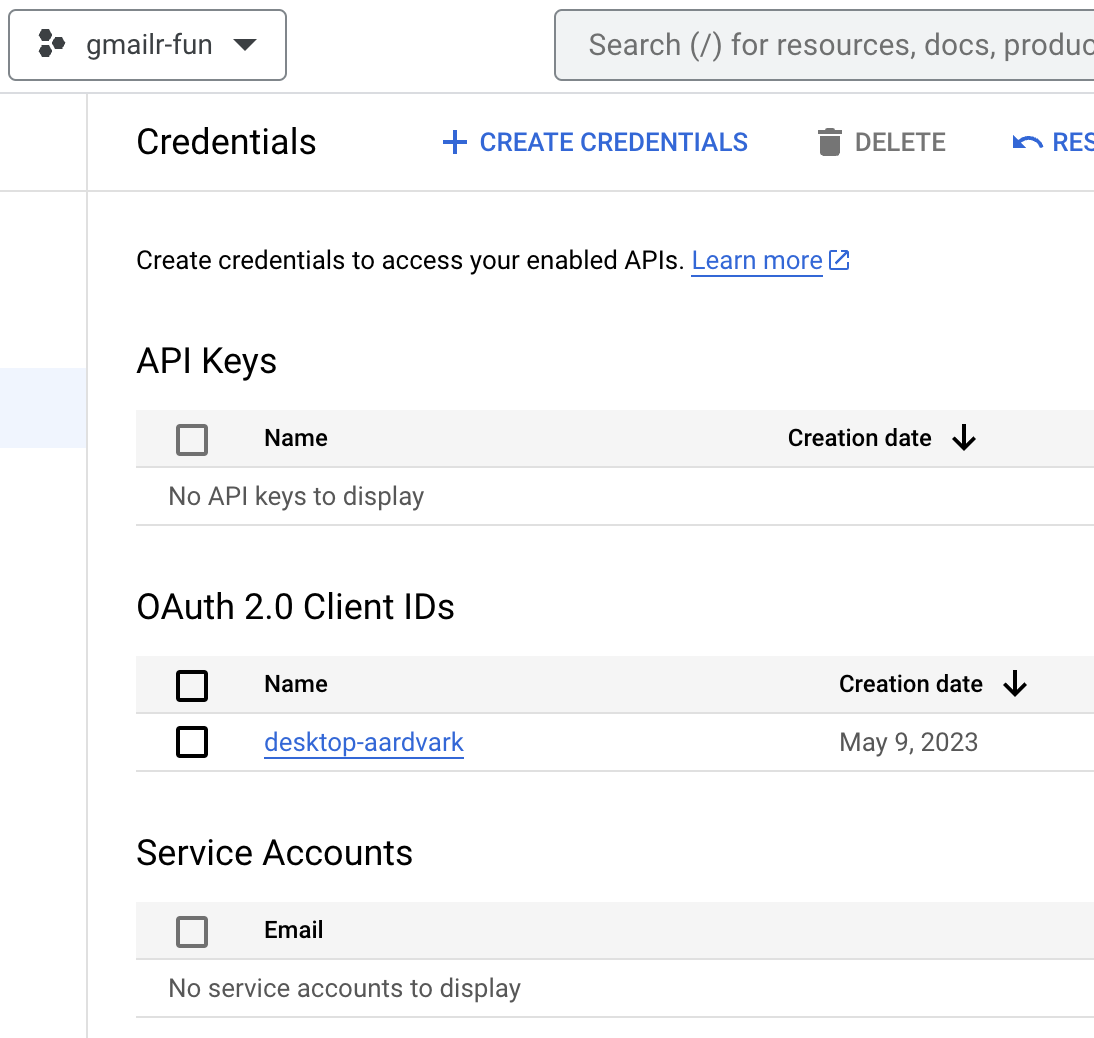The width and height of the screenshot is (1094, 1038).
Task: Click the plus icon beside CREATE CREDENTIALS
Action: tap(455, 142)
